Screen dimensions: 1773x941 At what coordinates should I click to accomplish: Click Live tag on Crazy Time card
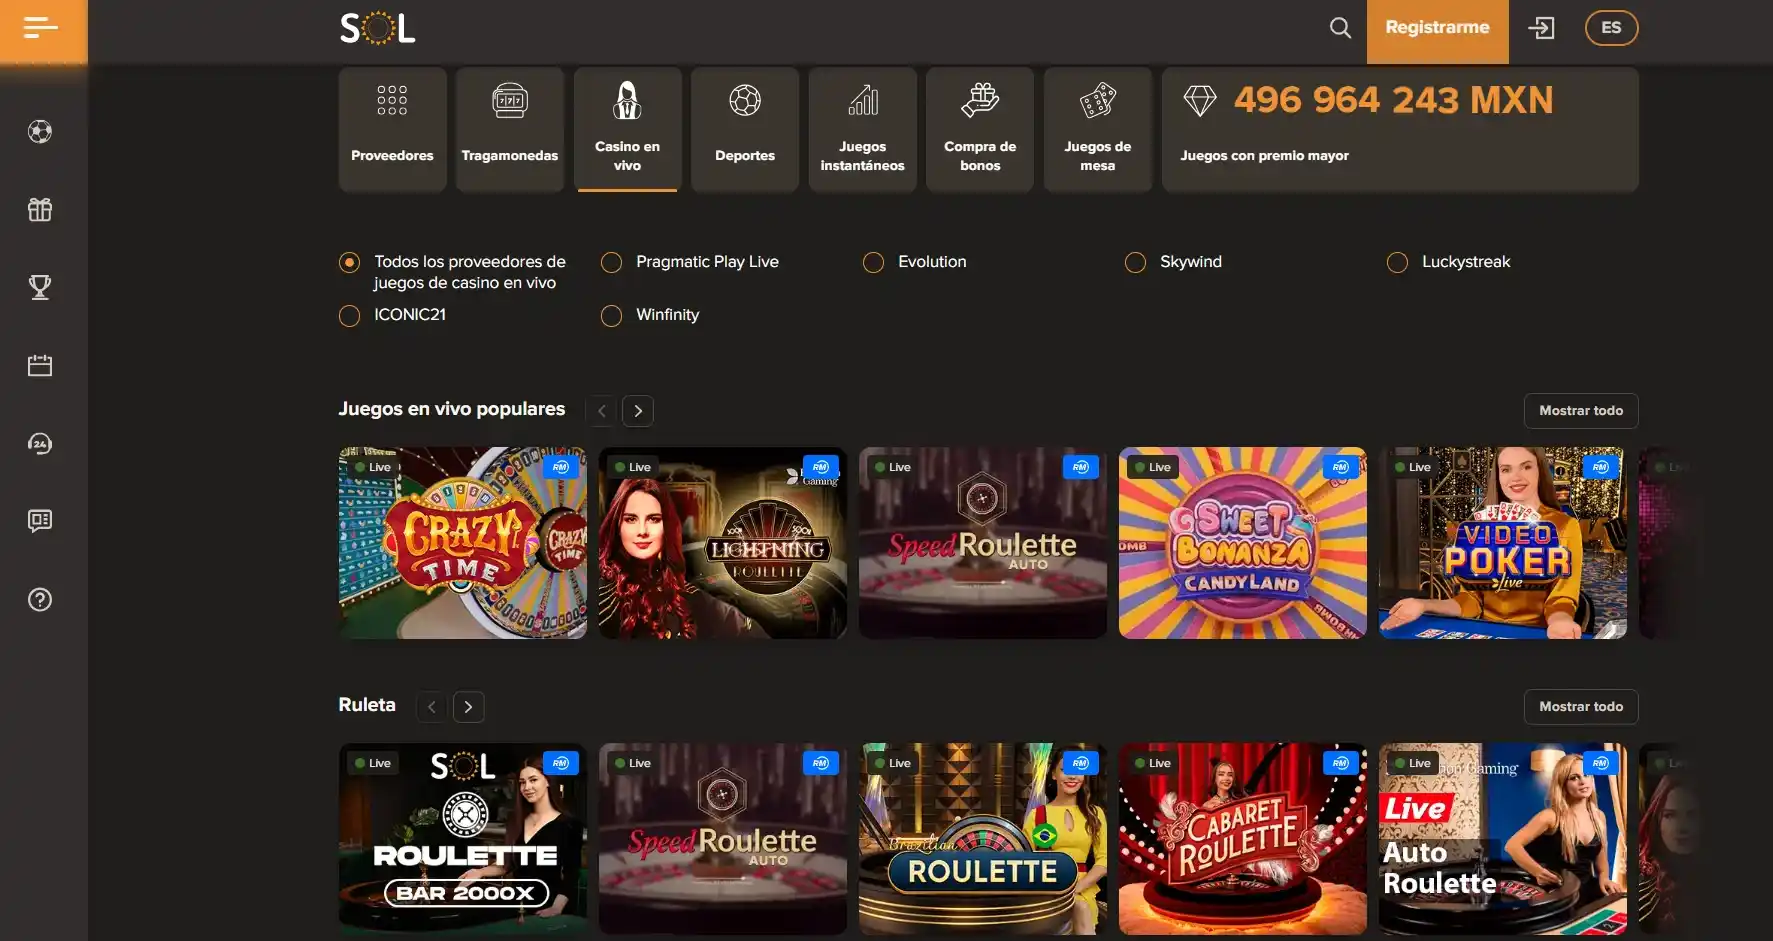tap(373, 467)
